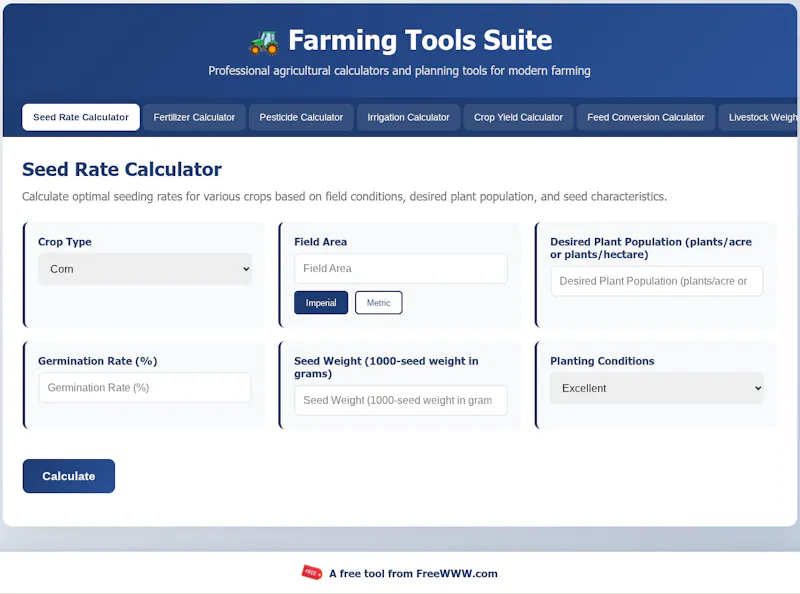
Task: Open the Irrigation Calculator tab
Action: click(408, 117)
